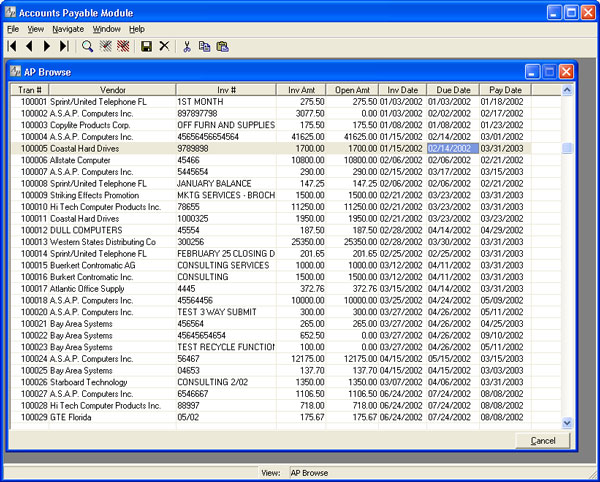Viewport: 600px width, 482px height.
Task: Select vendor Allstate Computer
Action: (80, 160)
